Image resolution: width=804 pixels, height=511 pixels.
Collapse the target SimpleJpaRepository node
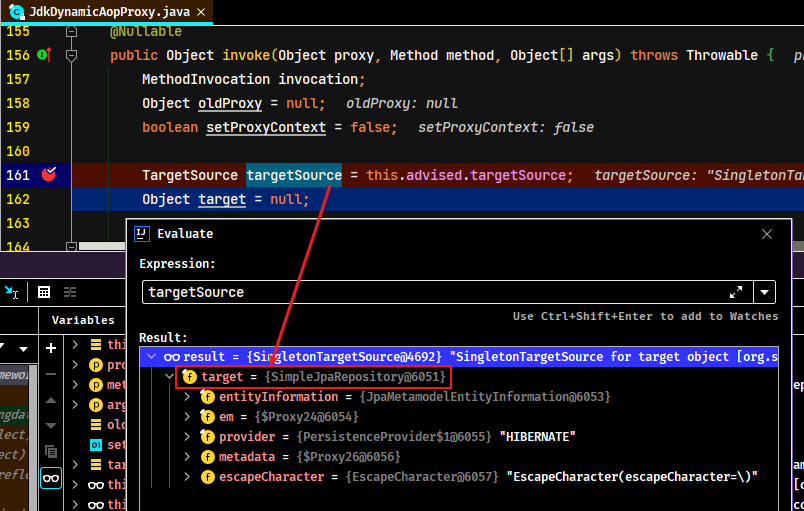pos(169,377)
